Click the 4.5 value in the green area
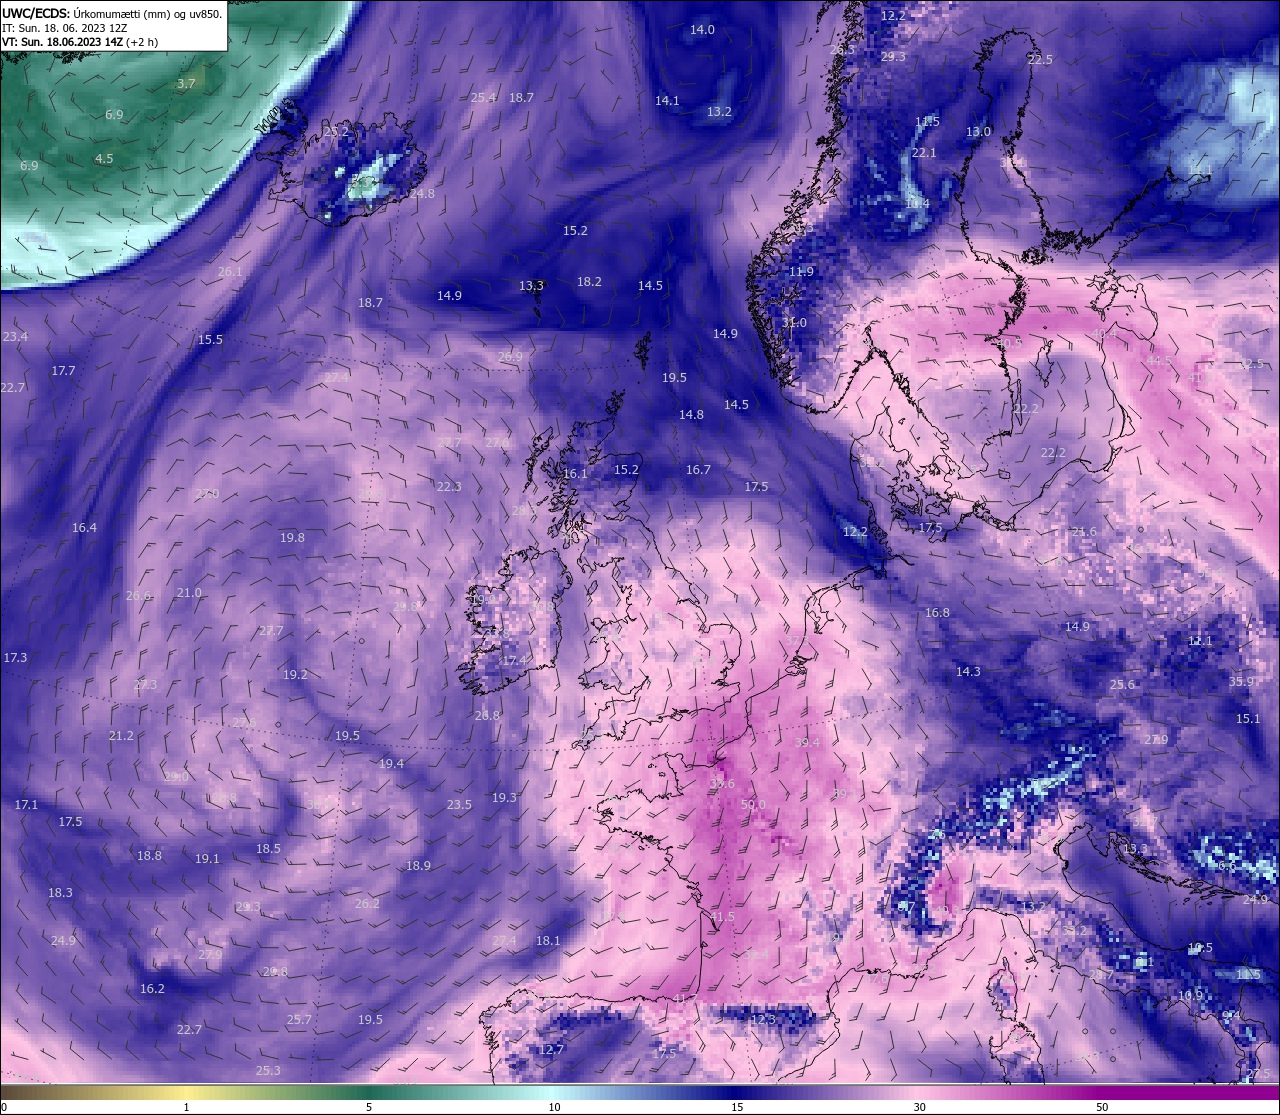Screen dimensions: 1280x1115 click(x=104, y=159)
